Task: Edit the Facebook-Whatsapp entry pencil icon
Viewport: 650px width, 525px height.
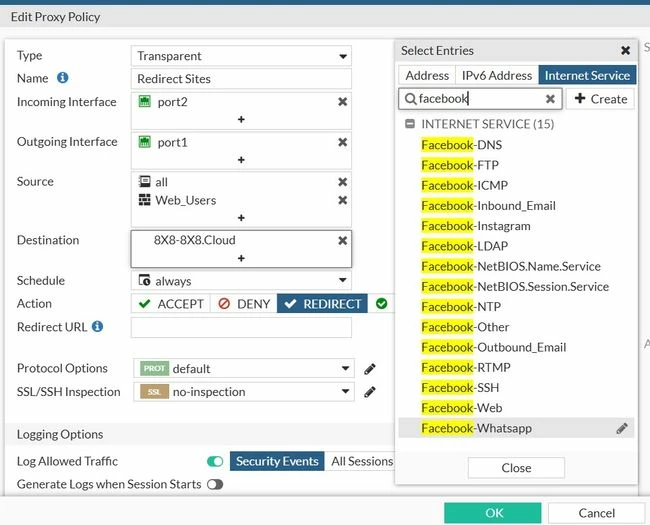Action: (x=622, y=428)
